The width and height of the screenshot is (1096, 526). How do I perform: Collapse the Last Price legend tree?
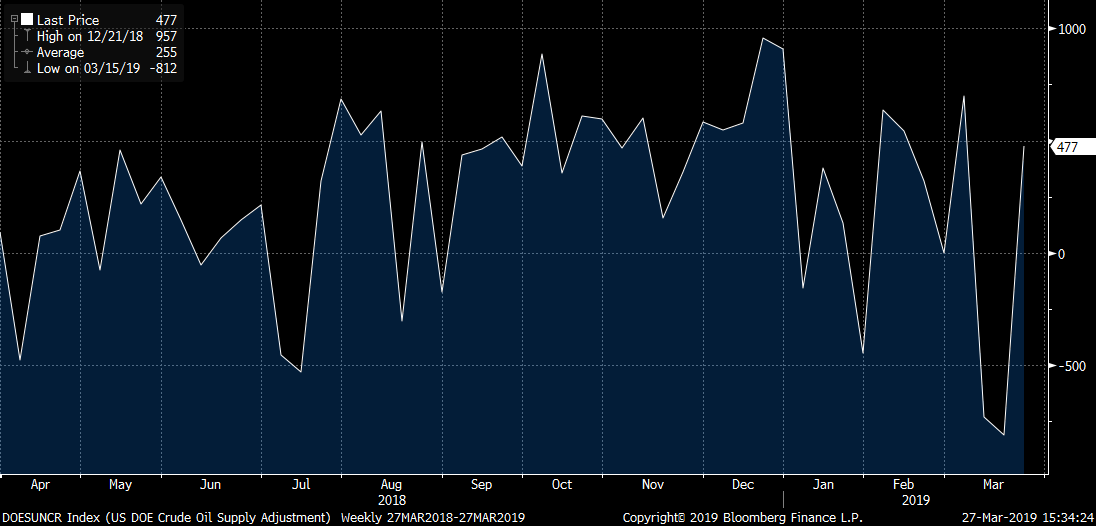[14, 20]
